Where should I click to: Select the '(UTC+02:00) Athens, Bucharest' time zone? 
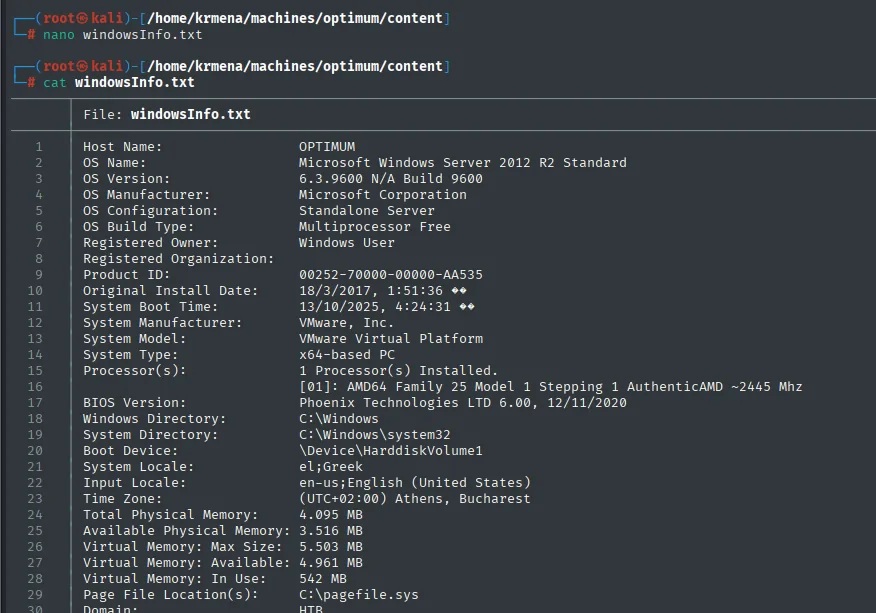(x=415, y=499)
